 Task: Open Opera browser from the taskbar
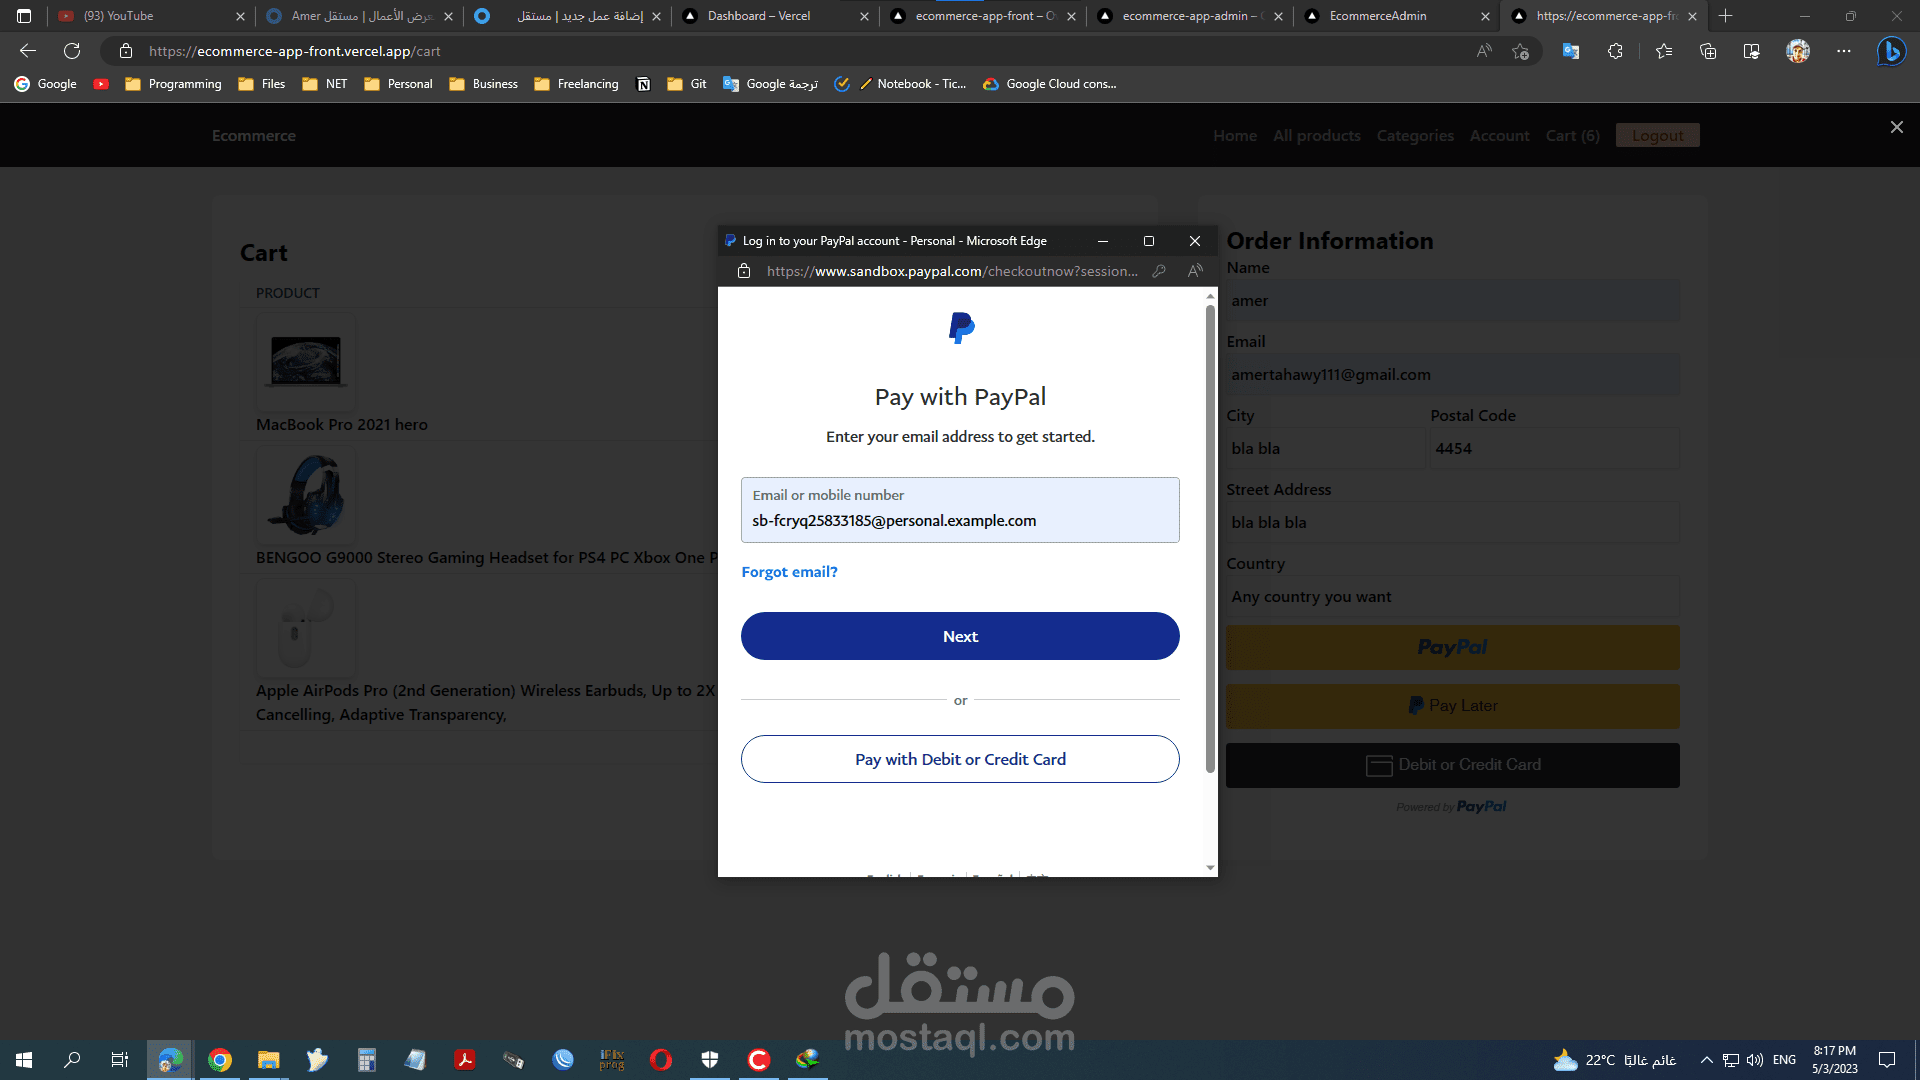tap(660, 1060)
